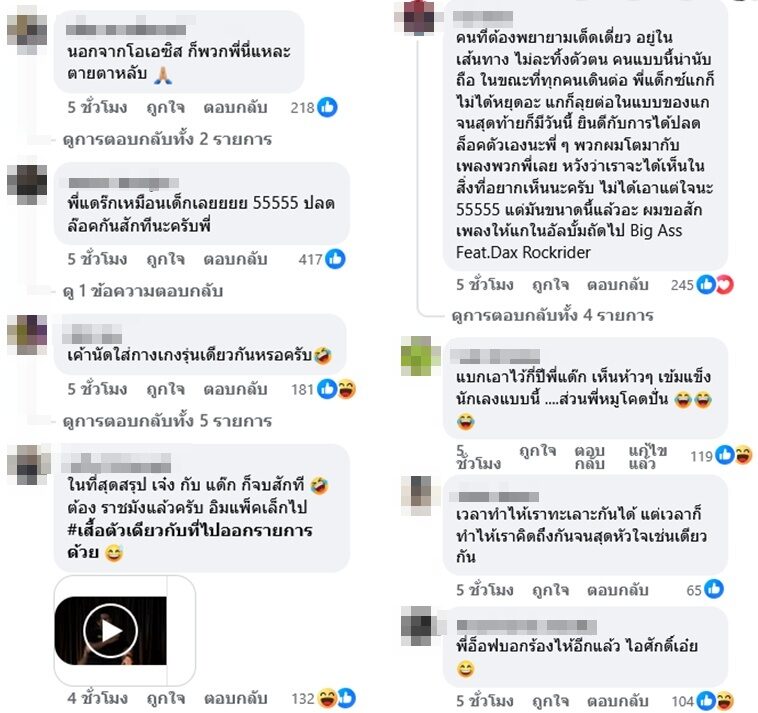Open the แก้ไขแล้ว edited link
The width and height of the screenshot is (758, 713).
[648, 457]
